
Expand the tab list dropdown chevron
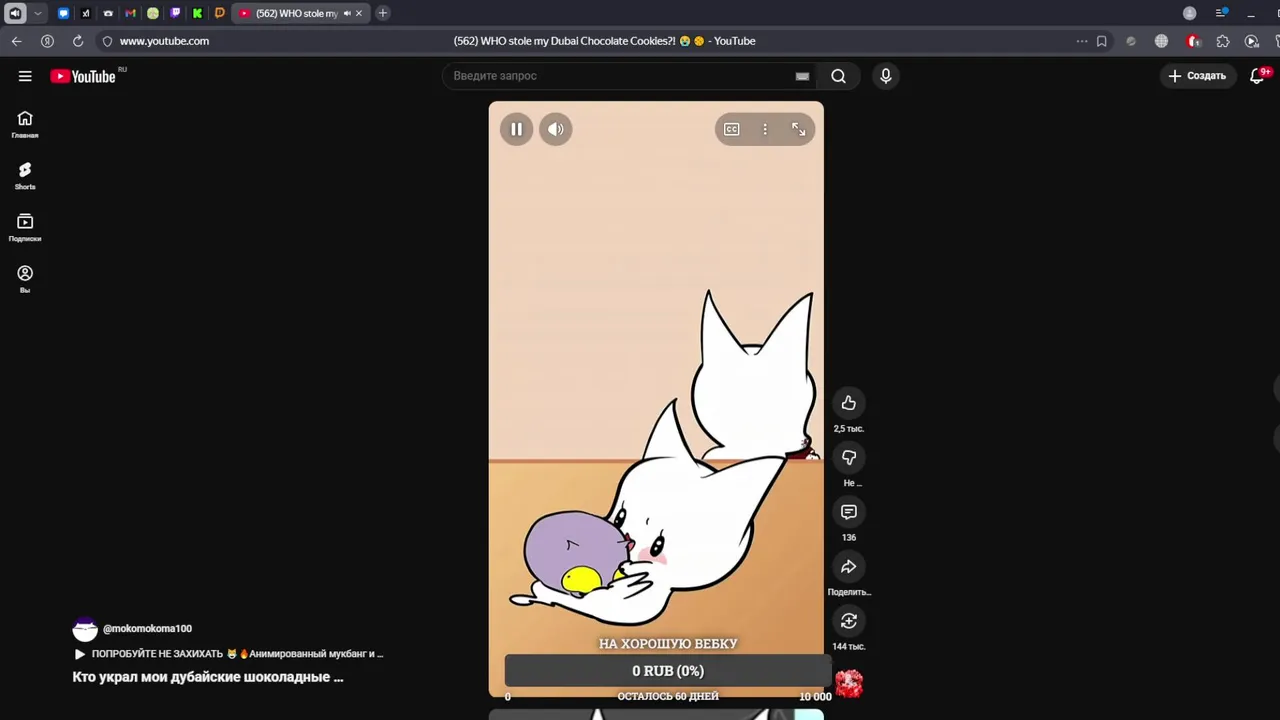click(38, 13)
